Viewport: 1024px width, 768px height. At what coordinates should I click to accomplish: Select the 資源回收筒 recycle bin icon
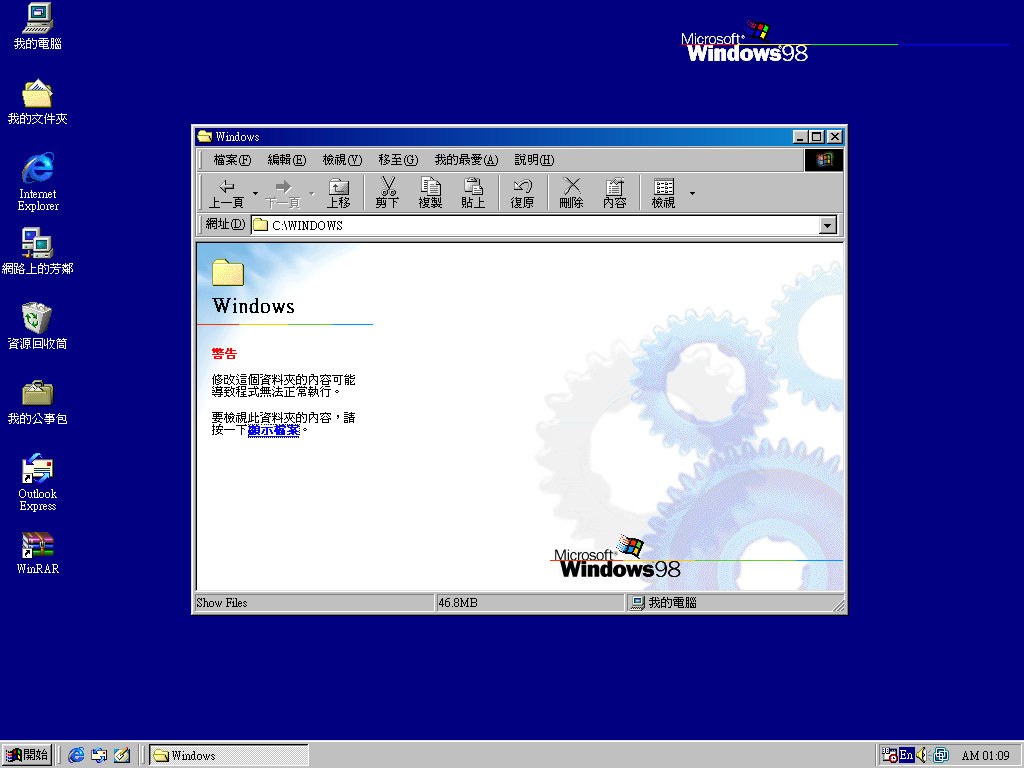click(37, 327)
